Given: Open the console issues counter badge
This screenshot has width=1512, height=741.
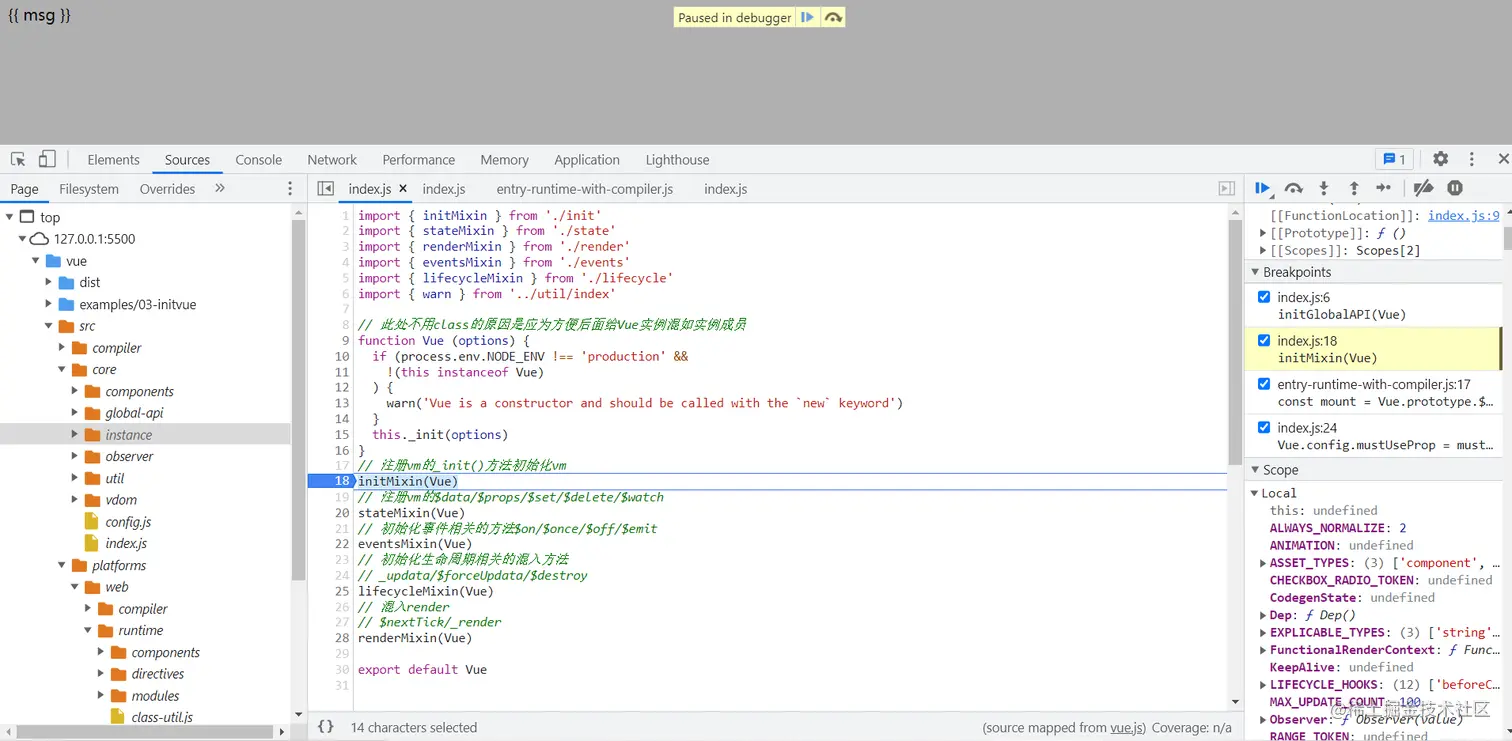Looking at the screenshot, I should tap(1395, 159).
